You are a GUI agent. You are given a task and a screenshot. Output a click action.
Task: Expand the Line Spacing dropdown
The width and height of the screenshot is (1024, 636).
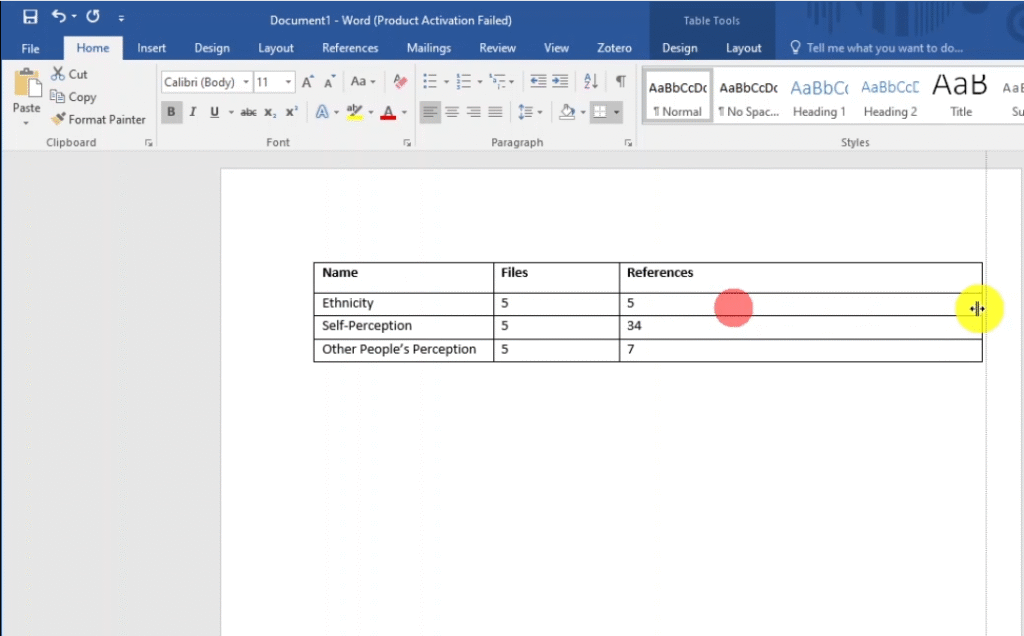539,112
